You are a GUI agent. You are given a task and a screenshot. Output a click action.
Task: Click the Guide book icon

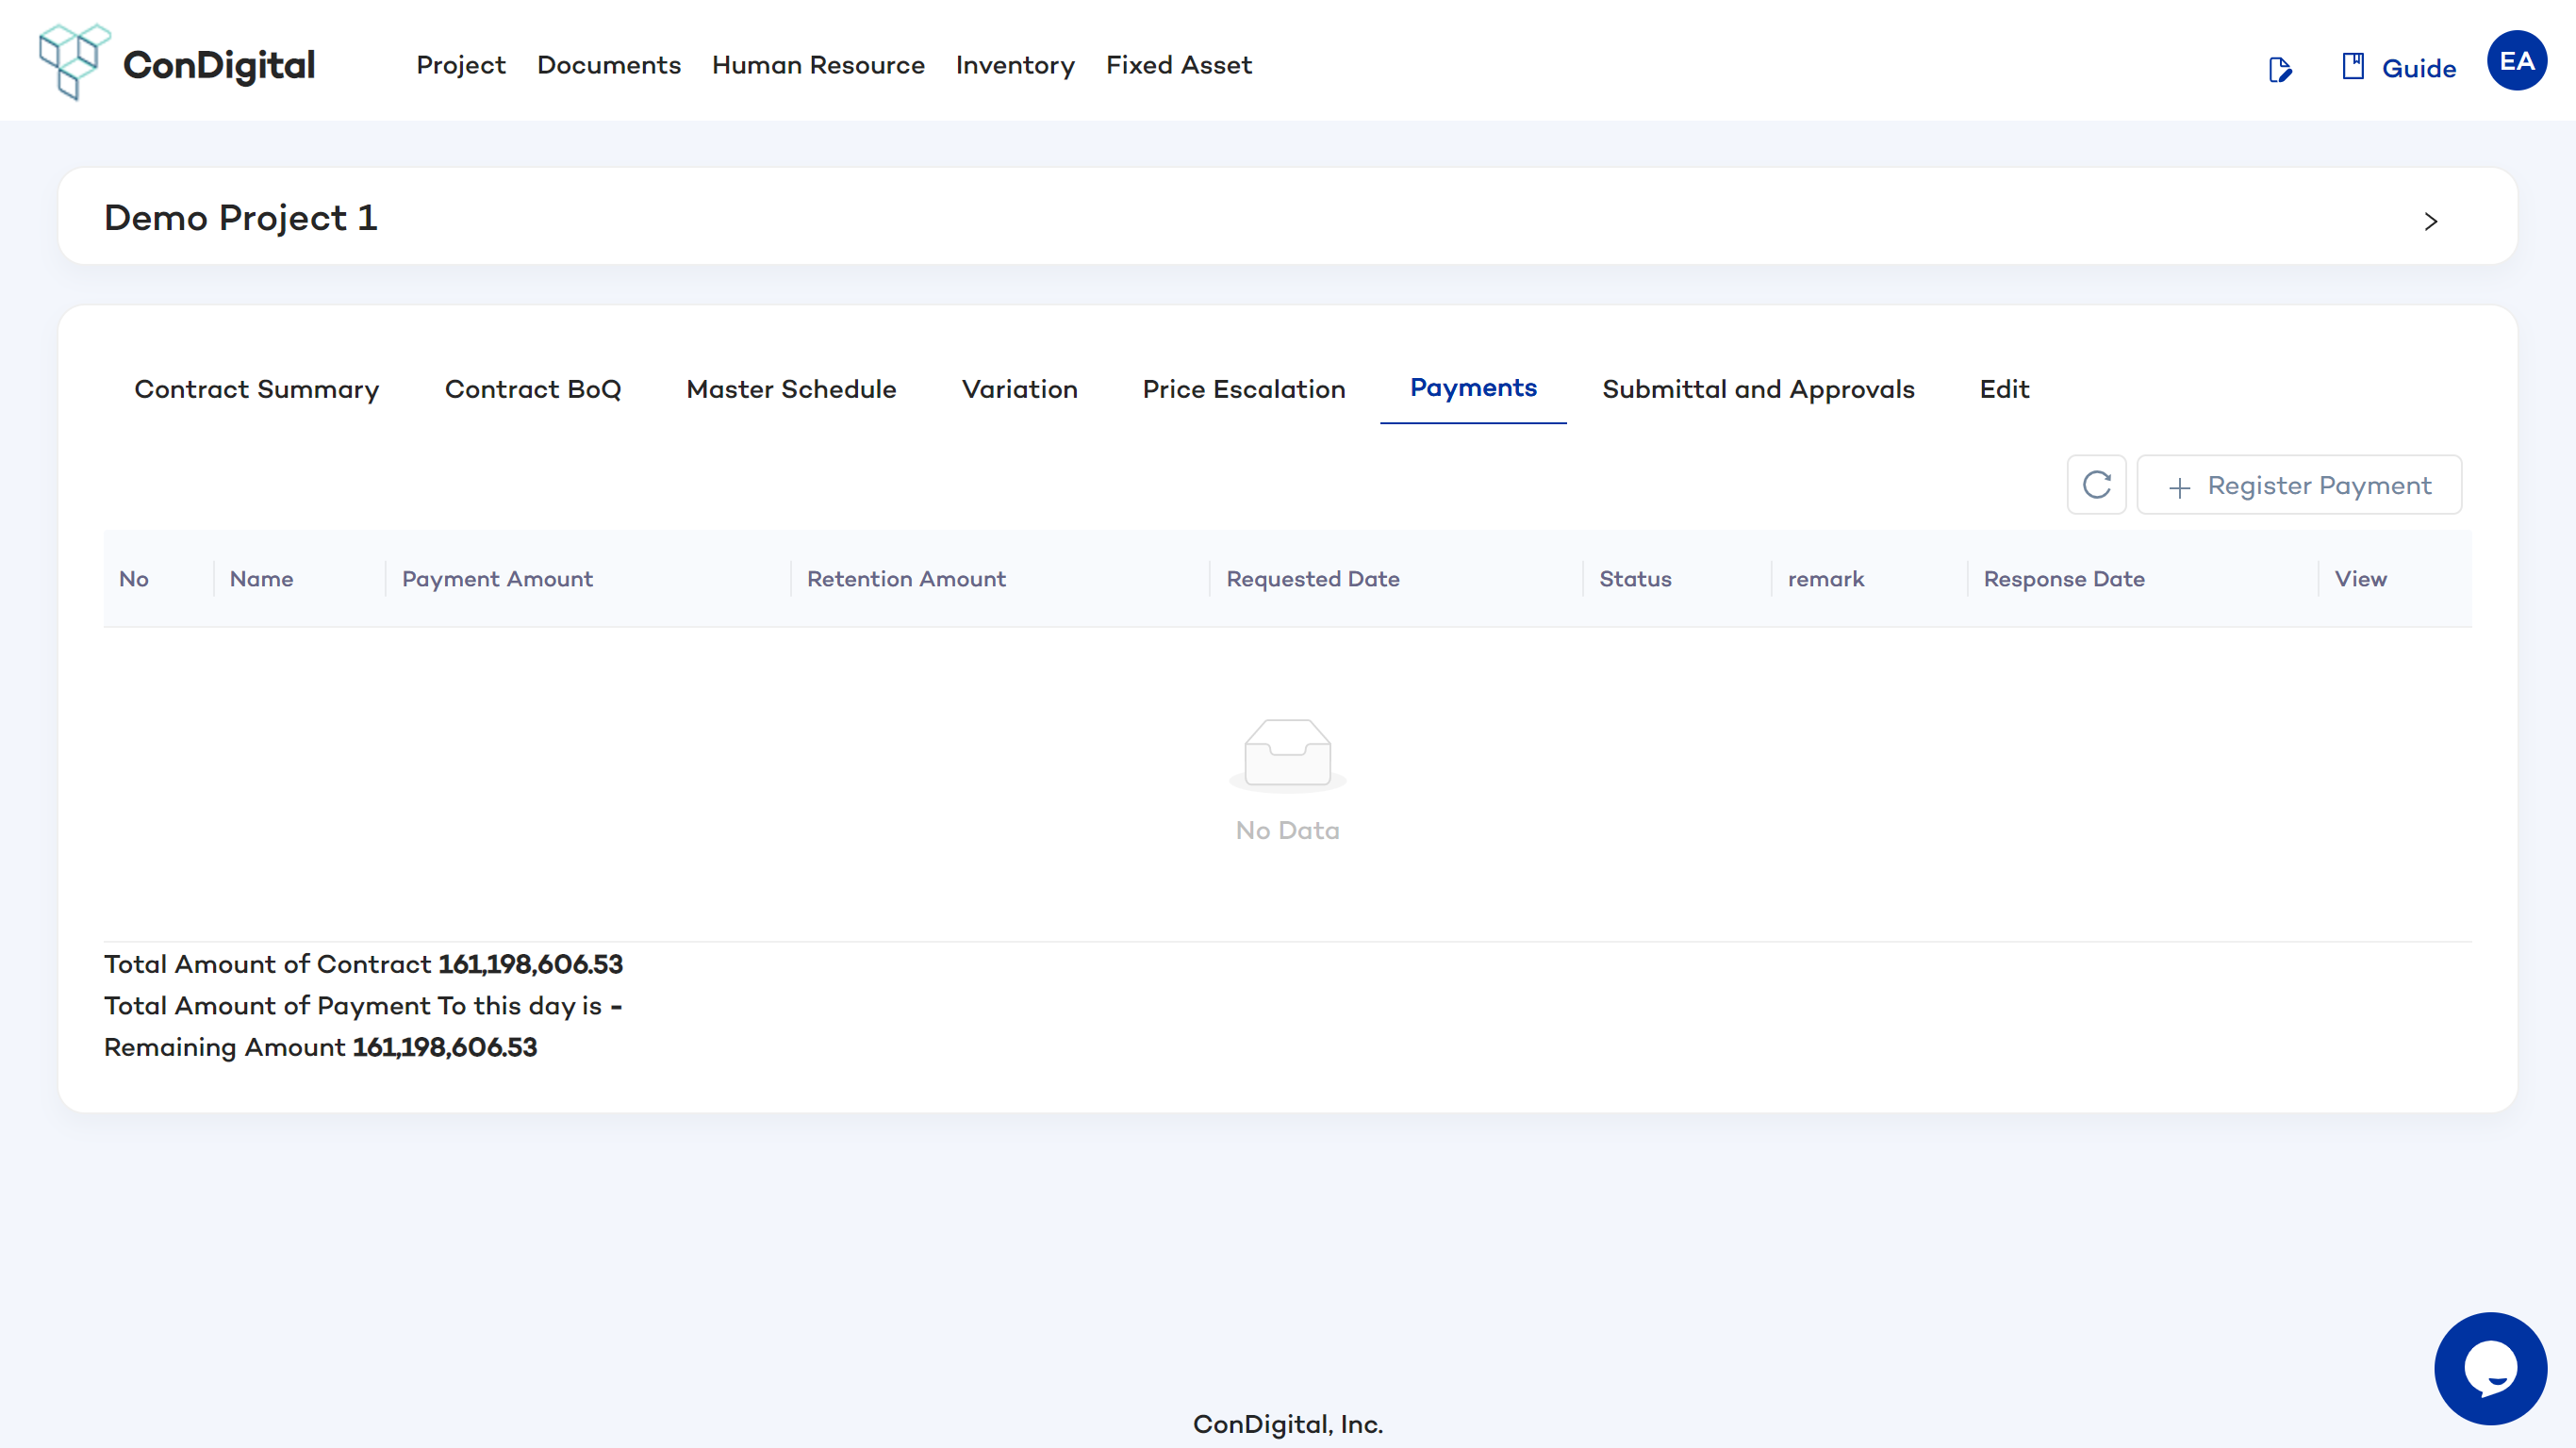click(2352, 67)
